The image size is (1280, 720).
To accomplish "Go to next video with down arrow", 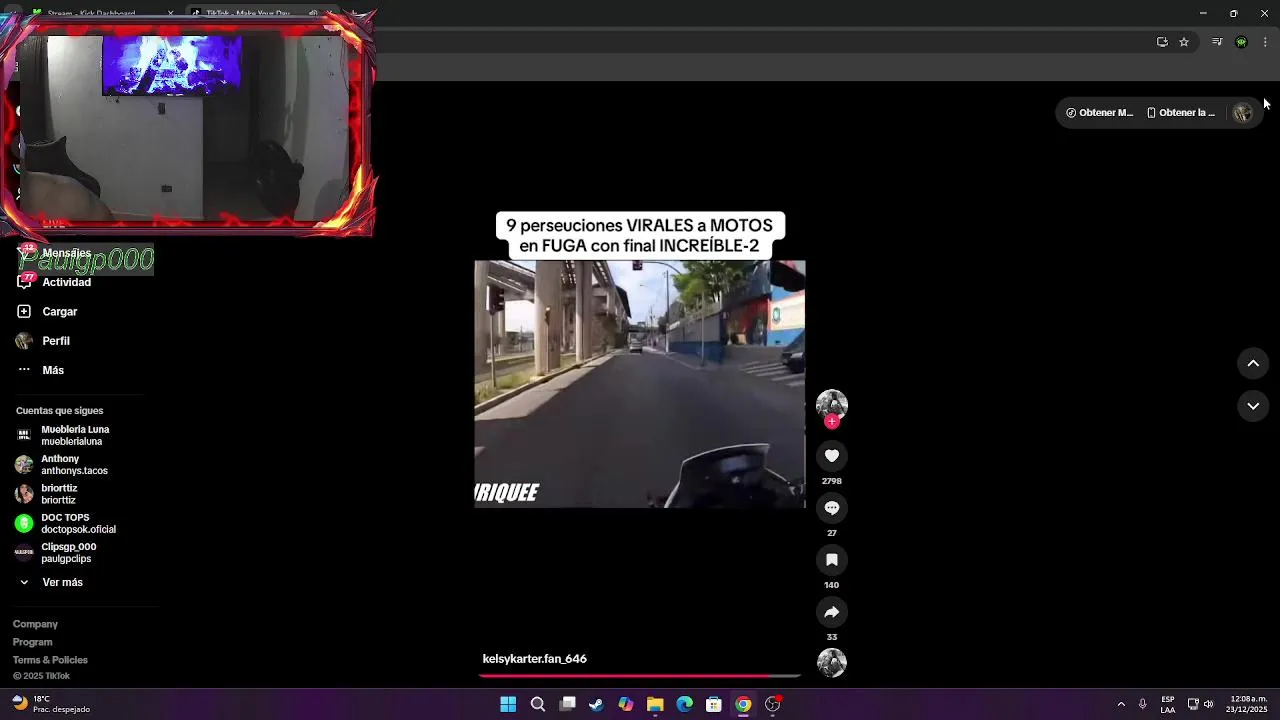I will coord(1253,406).
